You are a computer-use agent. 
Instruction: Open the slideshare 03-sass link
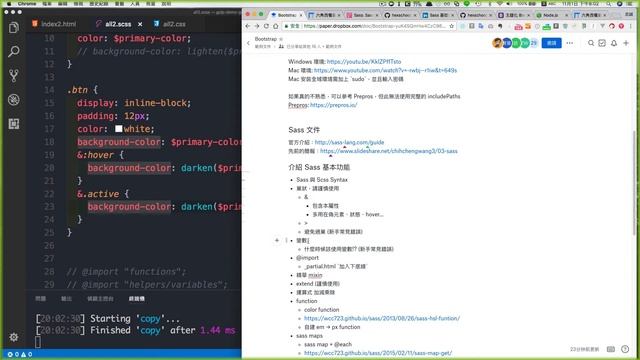(x=389, y=151)
